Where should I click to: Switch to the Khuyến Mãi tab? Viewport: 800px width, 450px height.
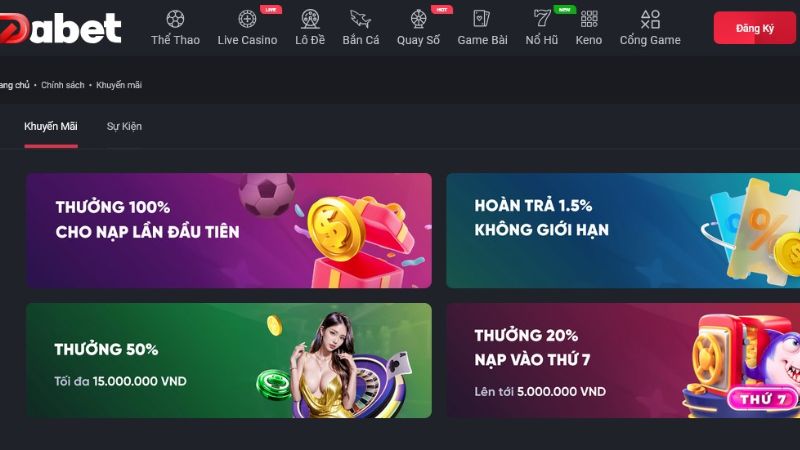51,127
